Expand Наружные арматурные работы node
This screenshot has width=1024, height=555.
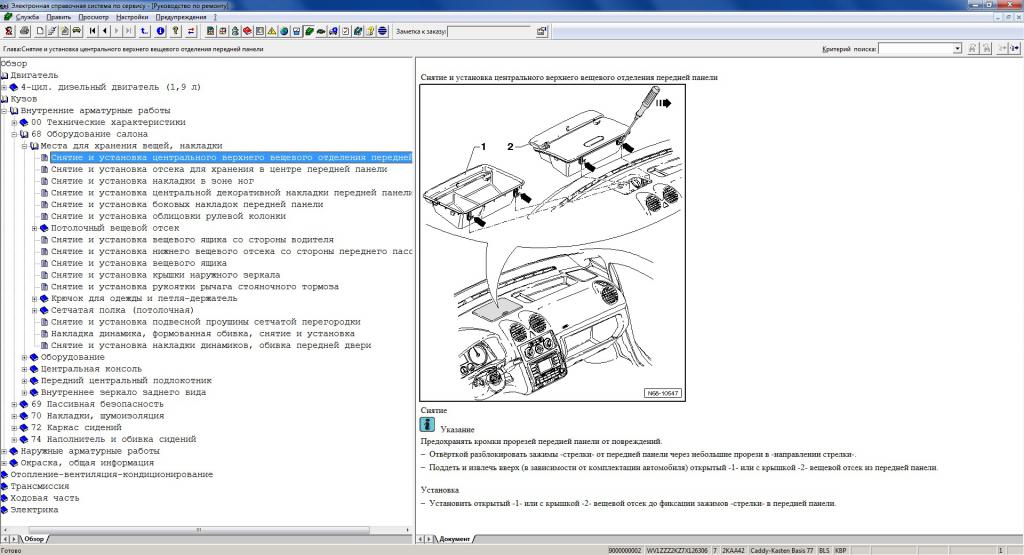(4, 451)
